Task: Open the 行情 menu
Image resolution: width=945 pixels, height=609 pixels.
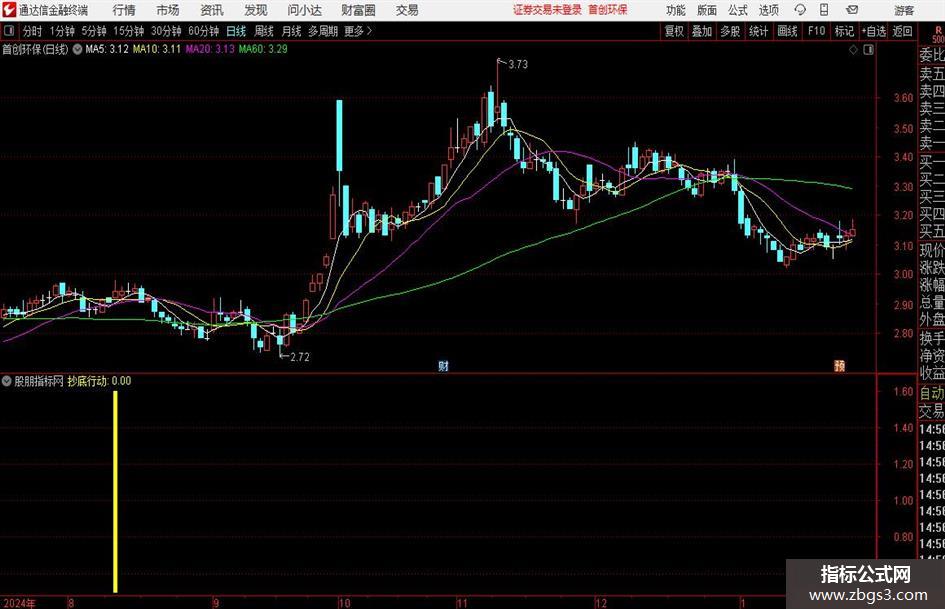Action: click(124, 10)
